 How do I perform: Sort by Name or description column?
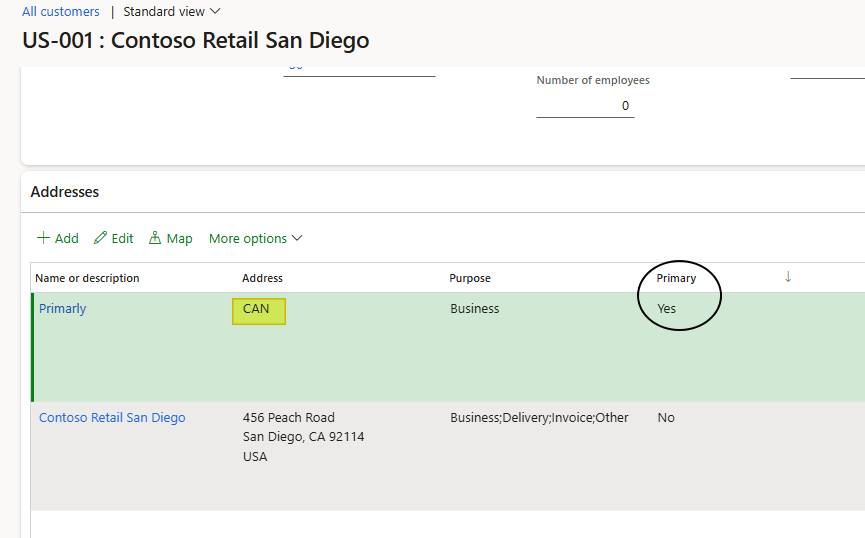tap(87, 278)
